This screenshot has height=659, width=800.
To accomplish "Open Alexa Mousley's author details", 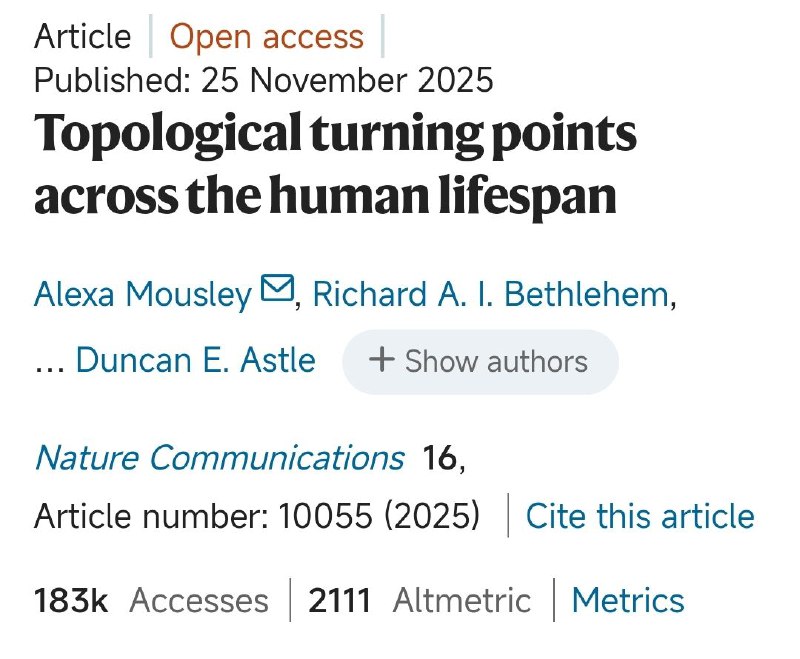I will click(142, 294).
